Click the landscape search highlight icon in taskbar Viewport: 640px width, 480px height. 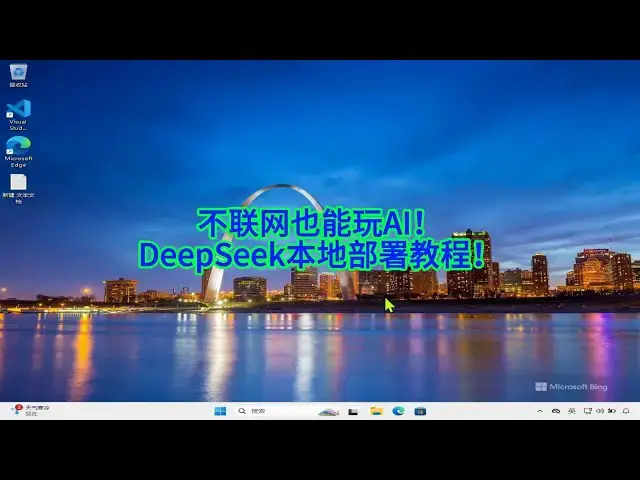[x=329, y=411]
